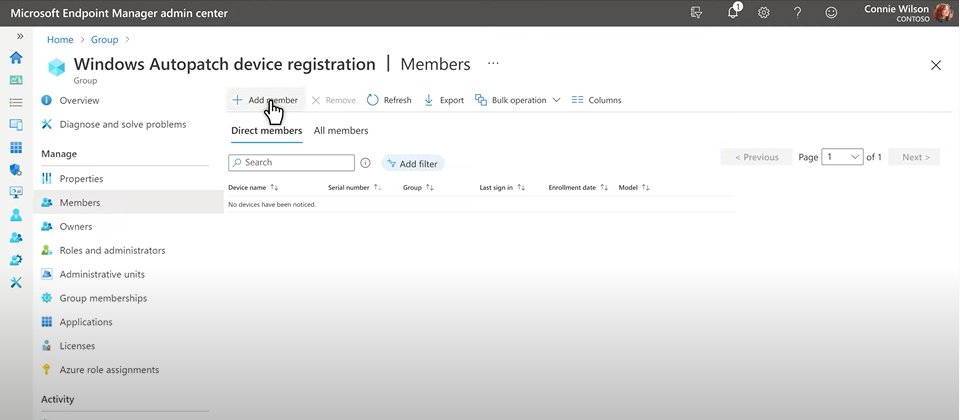Open Groups icon in left rail
The height and width of the screenshot is (420, 960).
coord(16,238)
